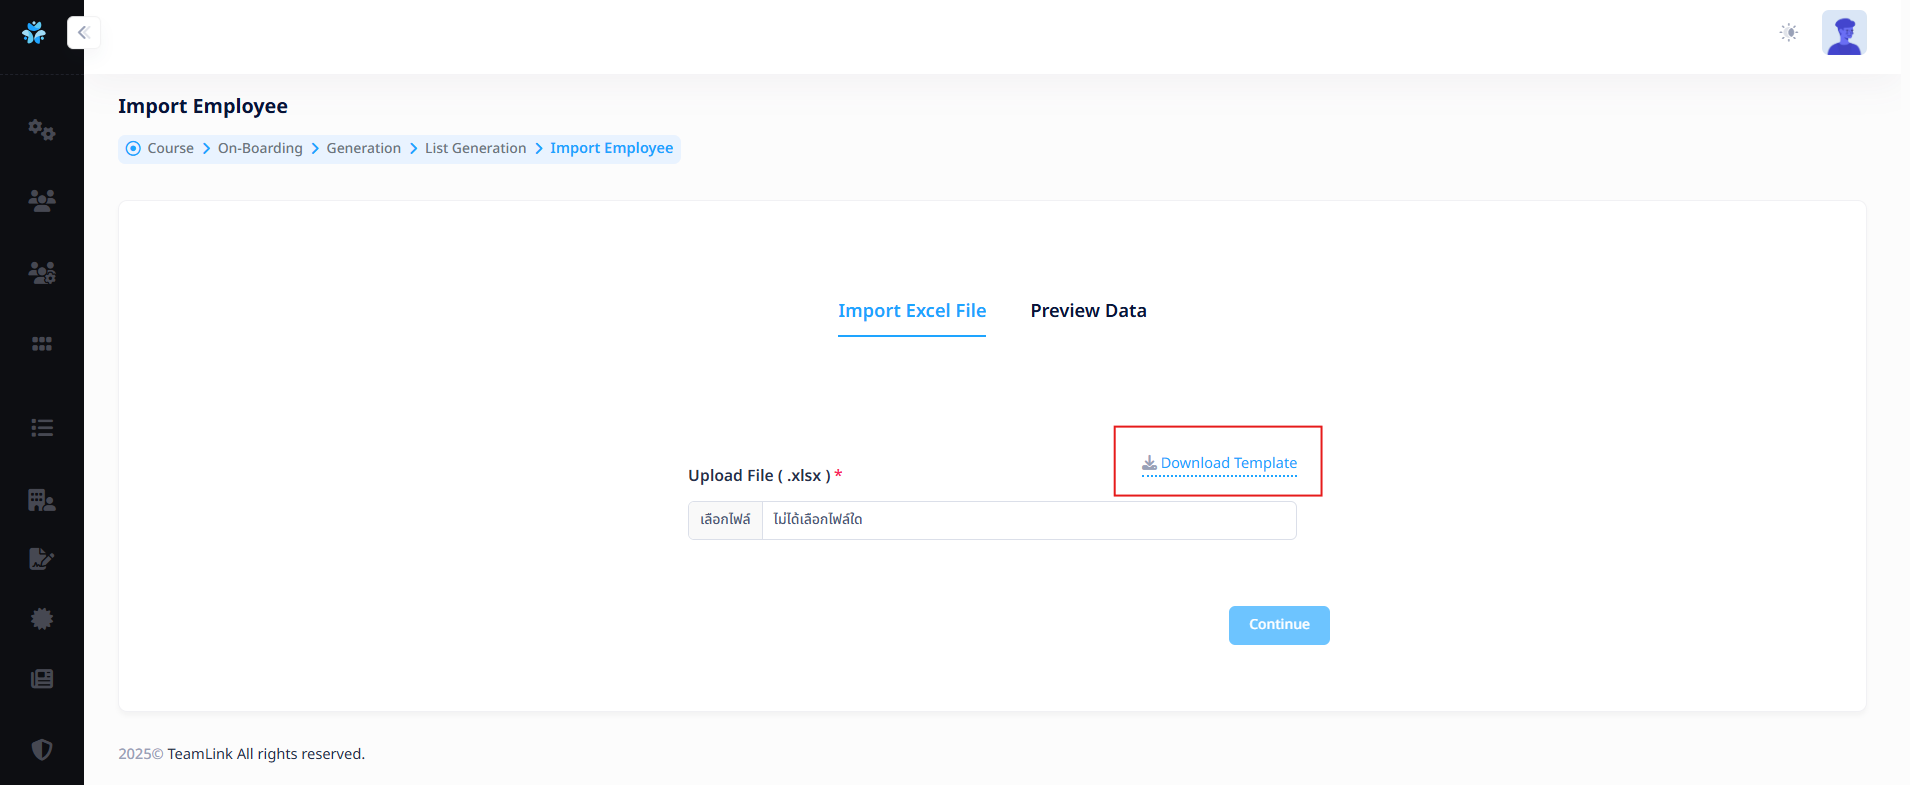Open the newspaper sidebar icon
The width and height of the screenshot is (1910, 785).
point(42,679)
